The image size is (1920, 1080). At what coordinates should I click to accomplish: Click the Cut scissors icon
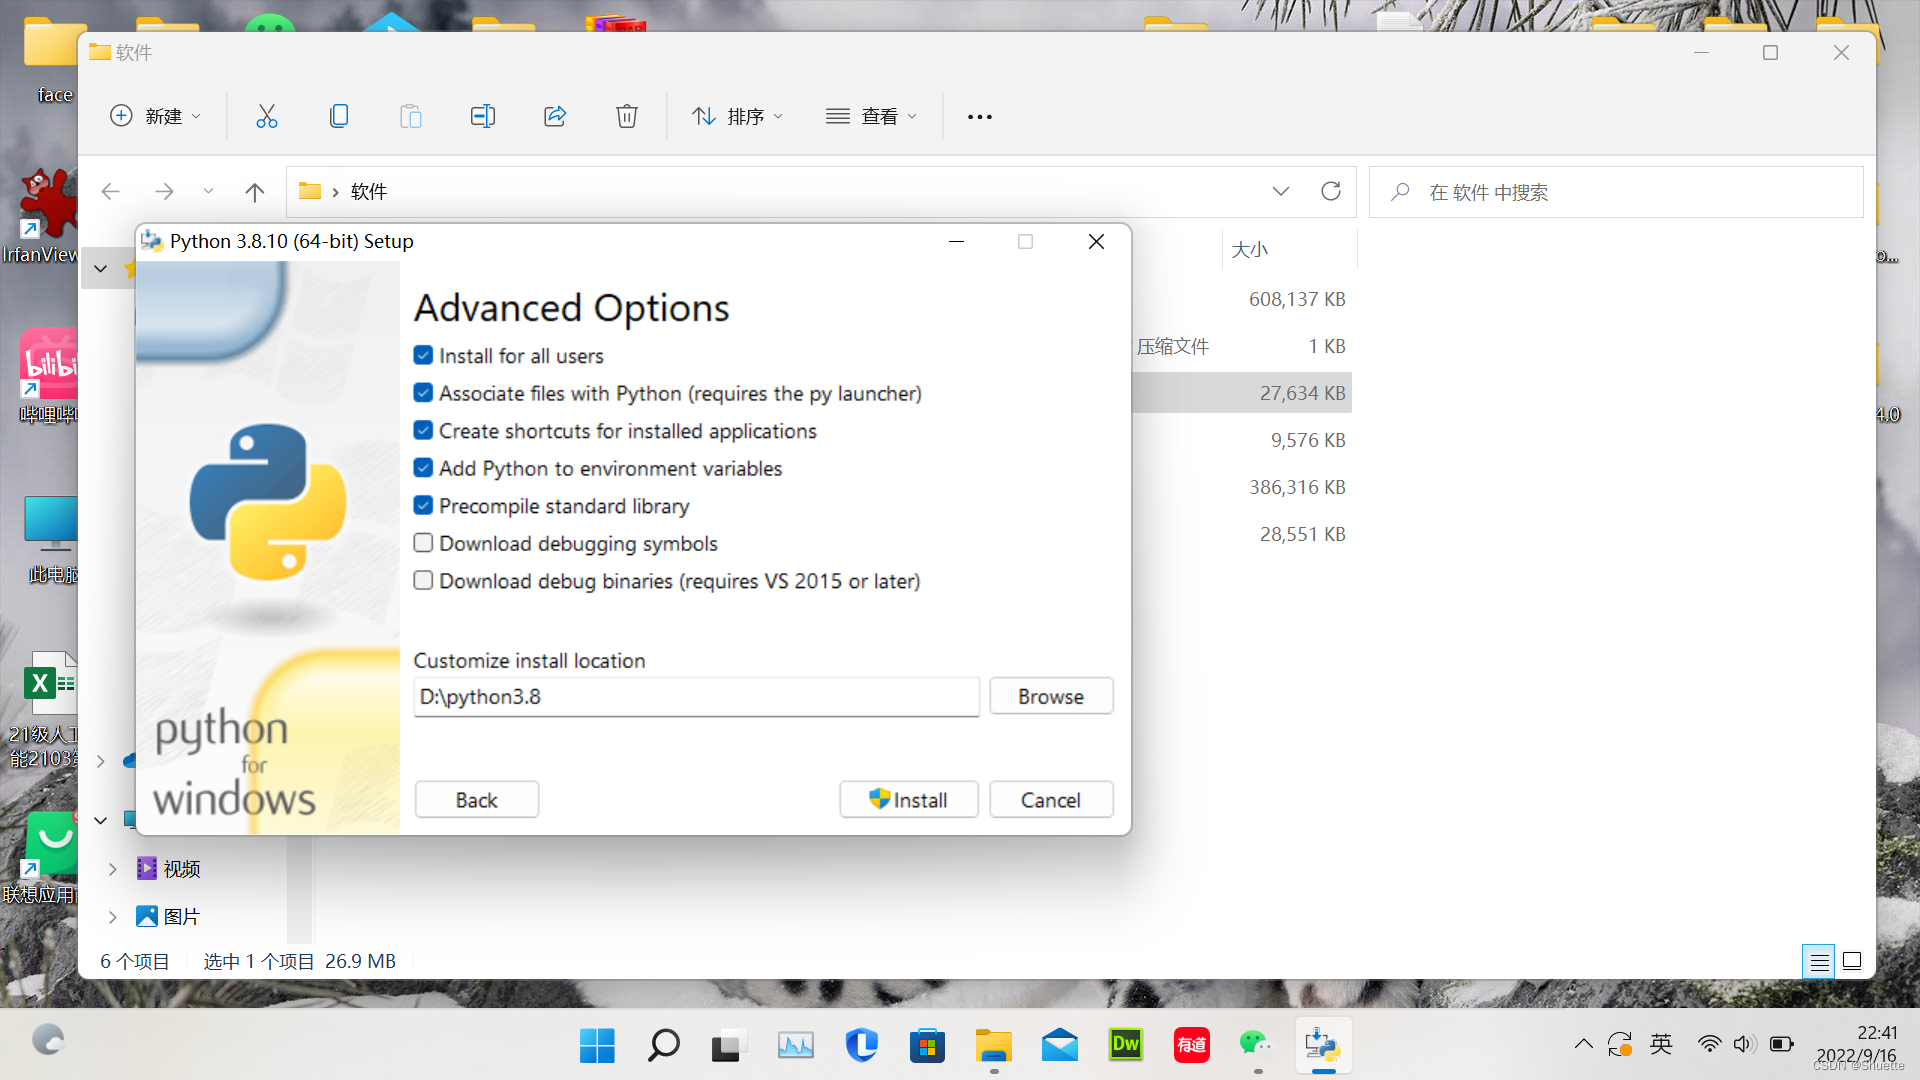[266, 116]
